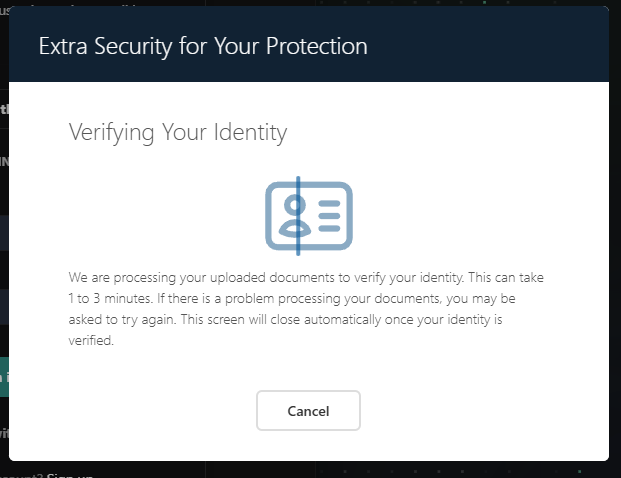Image resolution: width=621 pixels, height=478 pixels.
Task: Click the person silhouette in ID icon
Action: (291, 215)
